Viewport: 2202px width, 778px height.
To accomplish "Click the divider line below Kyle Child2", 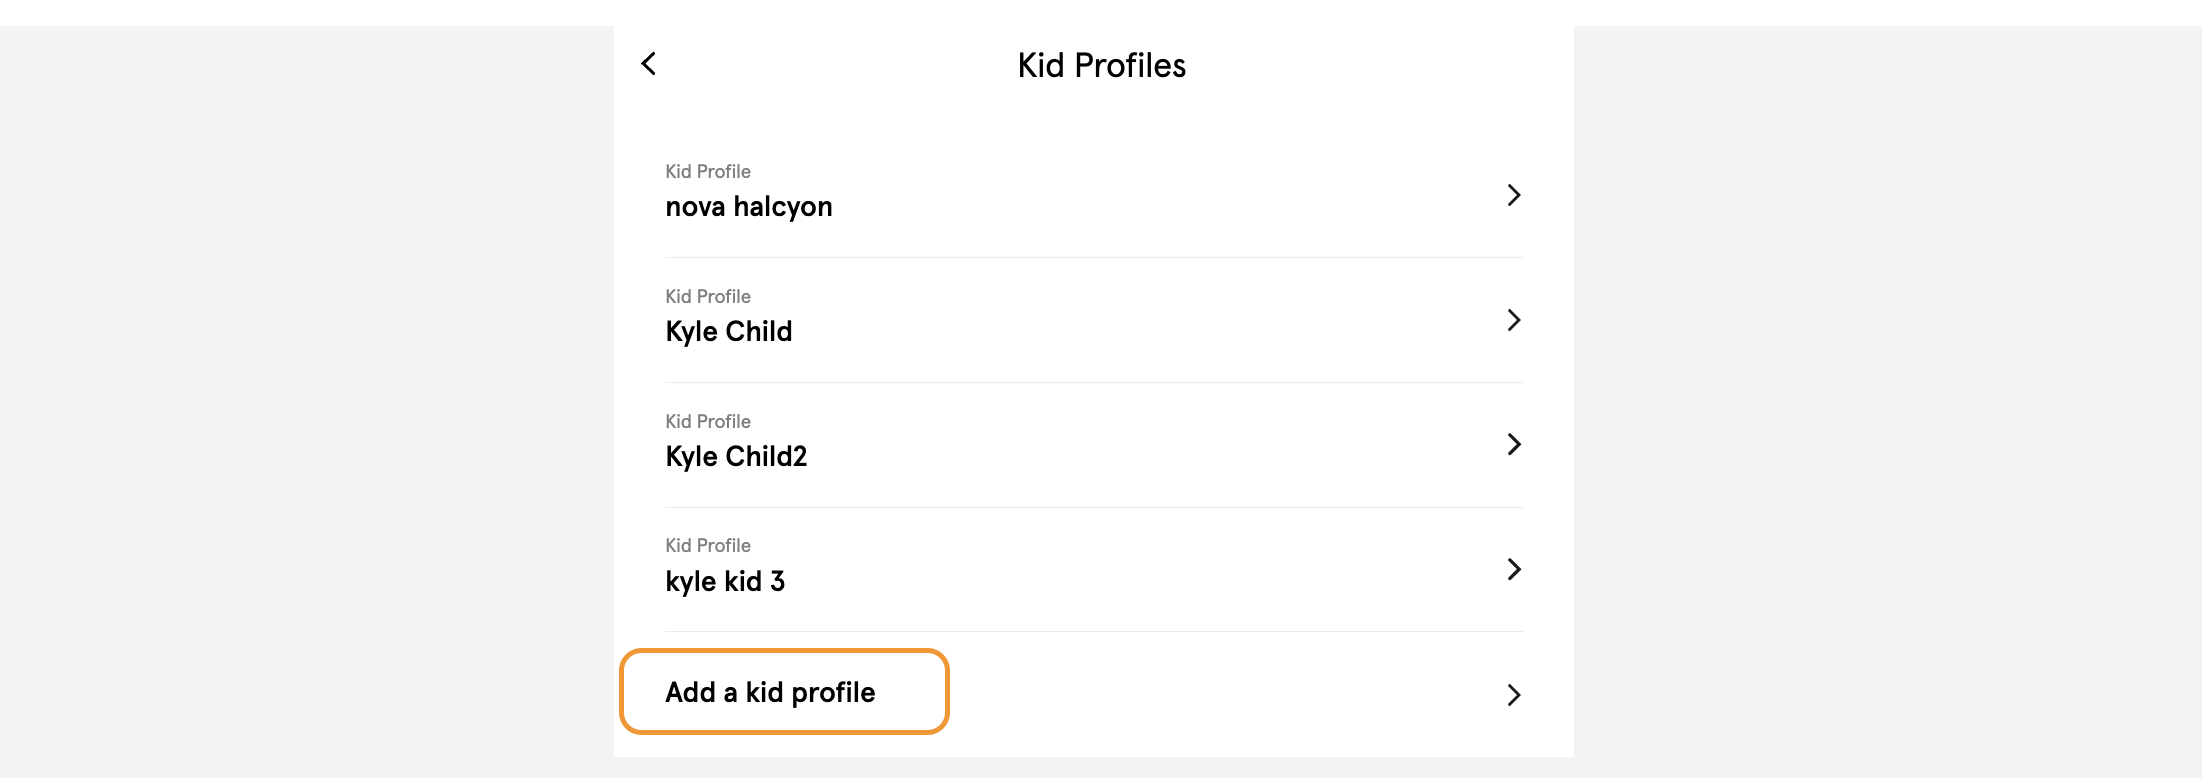I will click(1093, 507).
